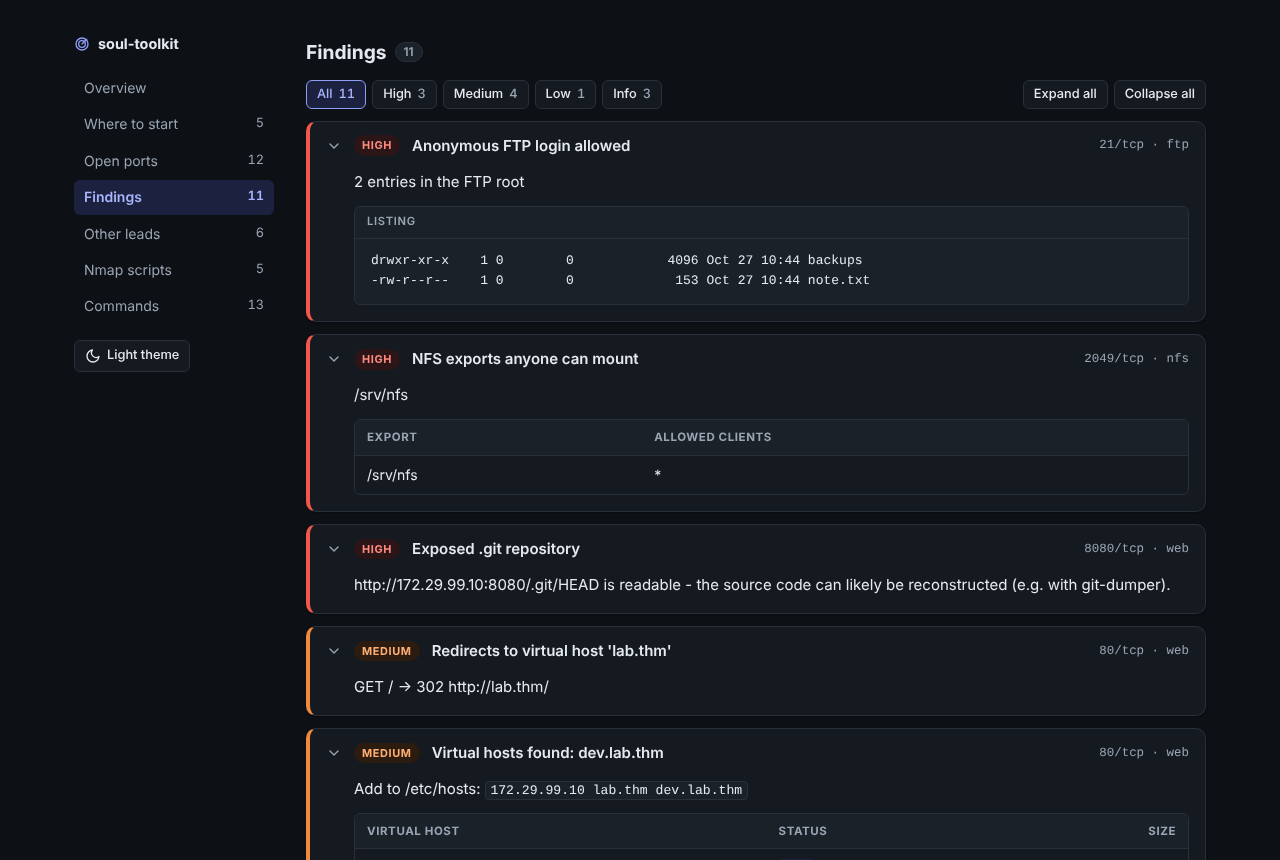Click the backups directory listing line
Image resolution: width=1280 pixels, height=860 pixels.
tap(616, 260)
